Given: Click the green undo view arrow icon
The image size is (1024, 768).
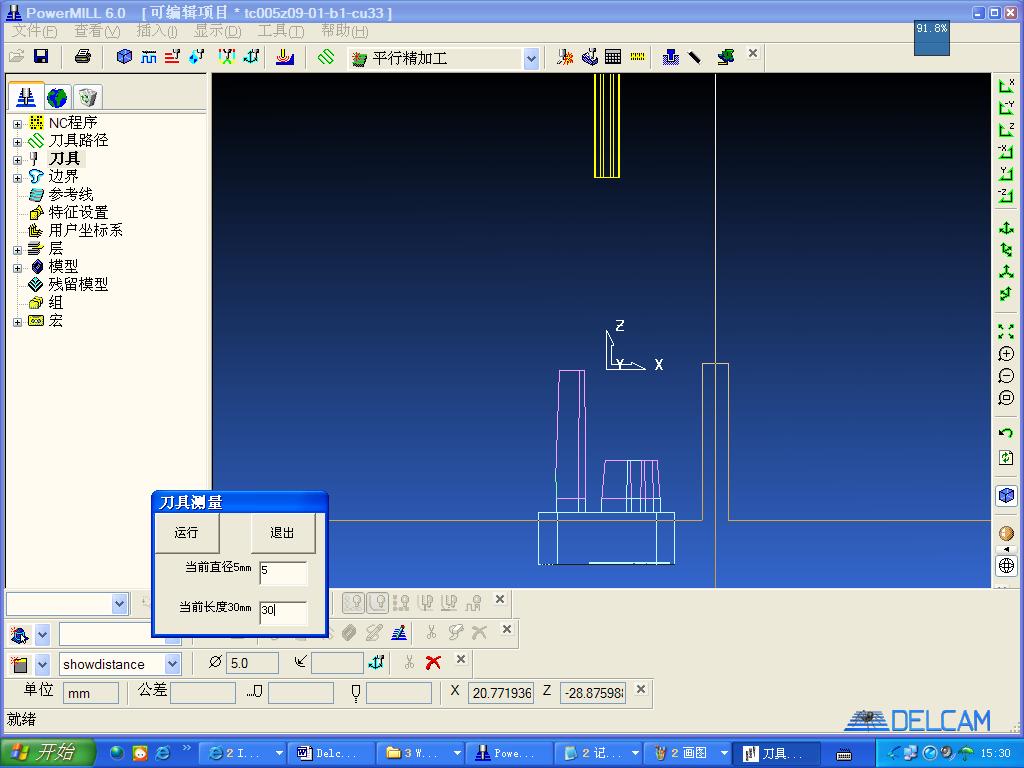Looking at the screenshot, I should (1006, 433).
